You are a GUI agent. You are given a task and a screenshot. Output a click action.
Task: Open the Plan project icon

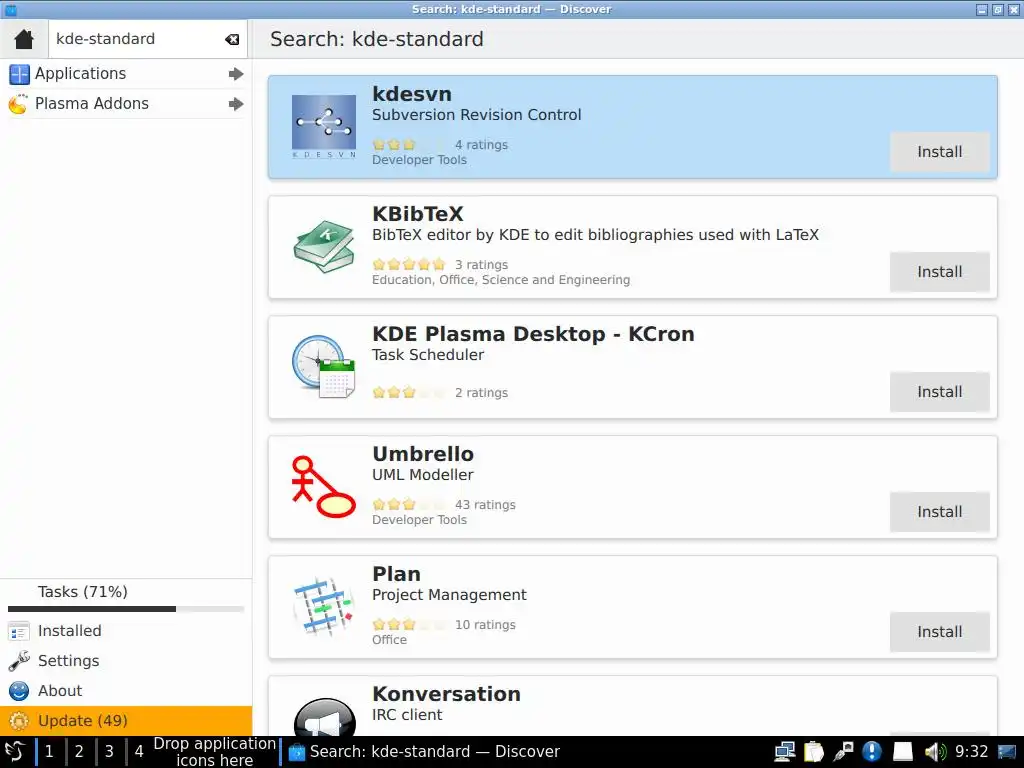click(324, 607)
